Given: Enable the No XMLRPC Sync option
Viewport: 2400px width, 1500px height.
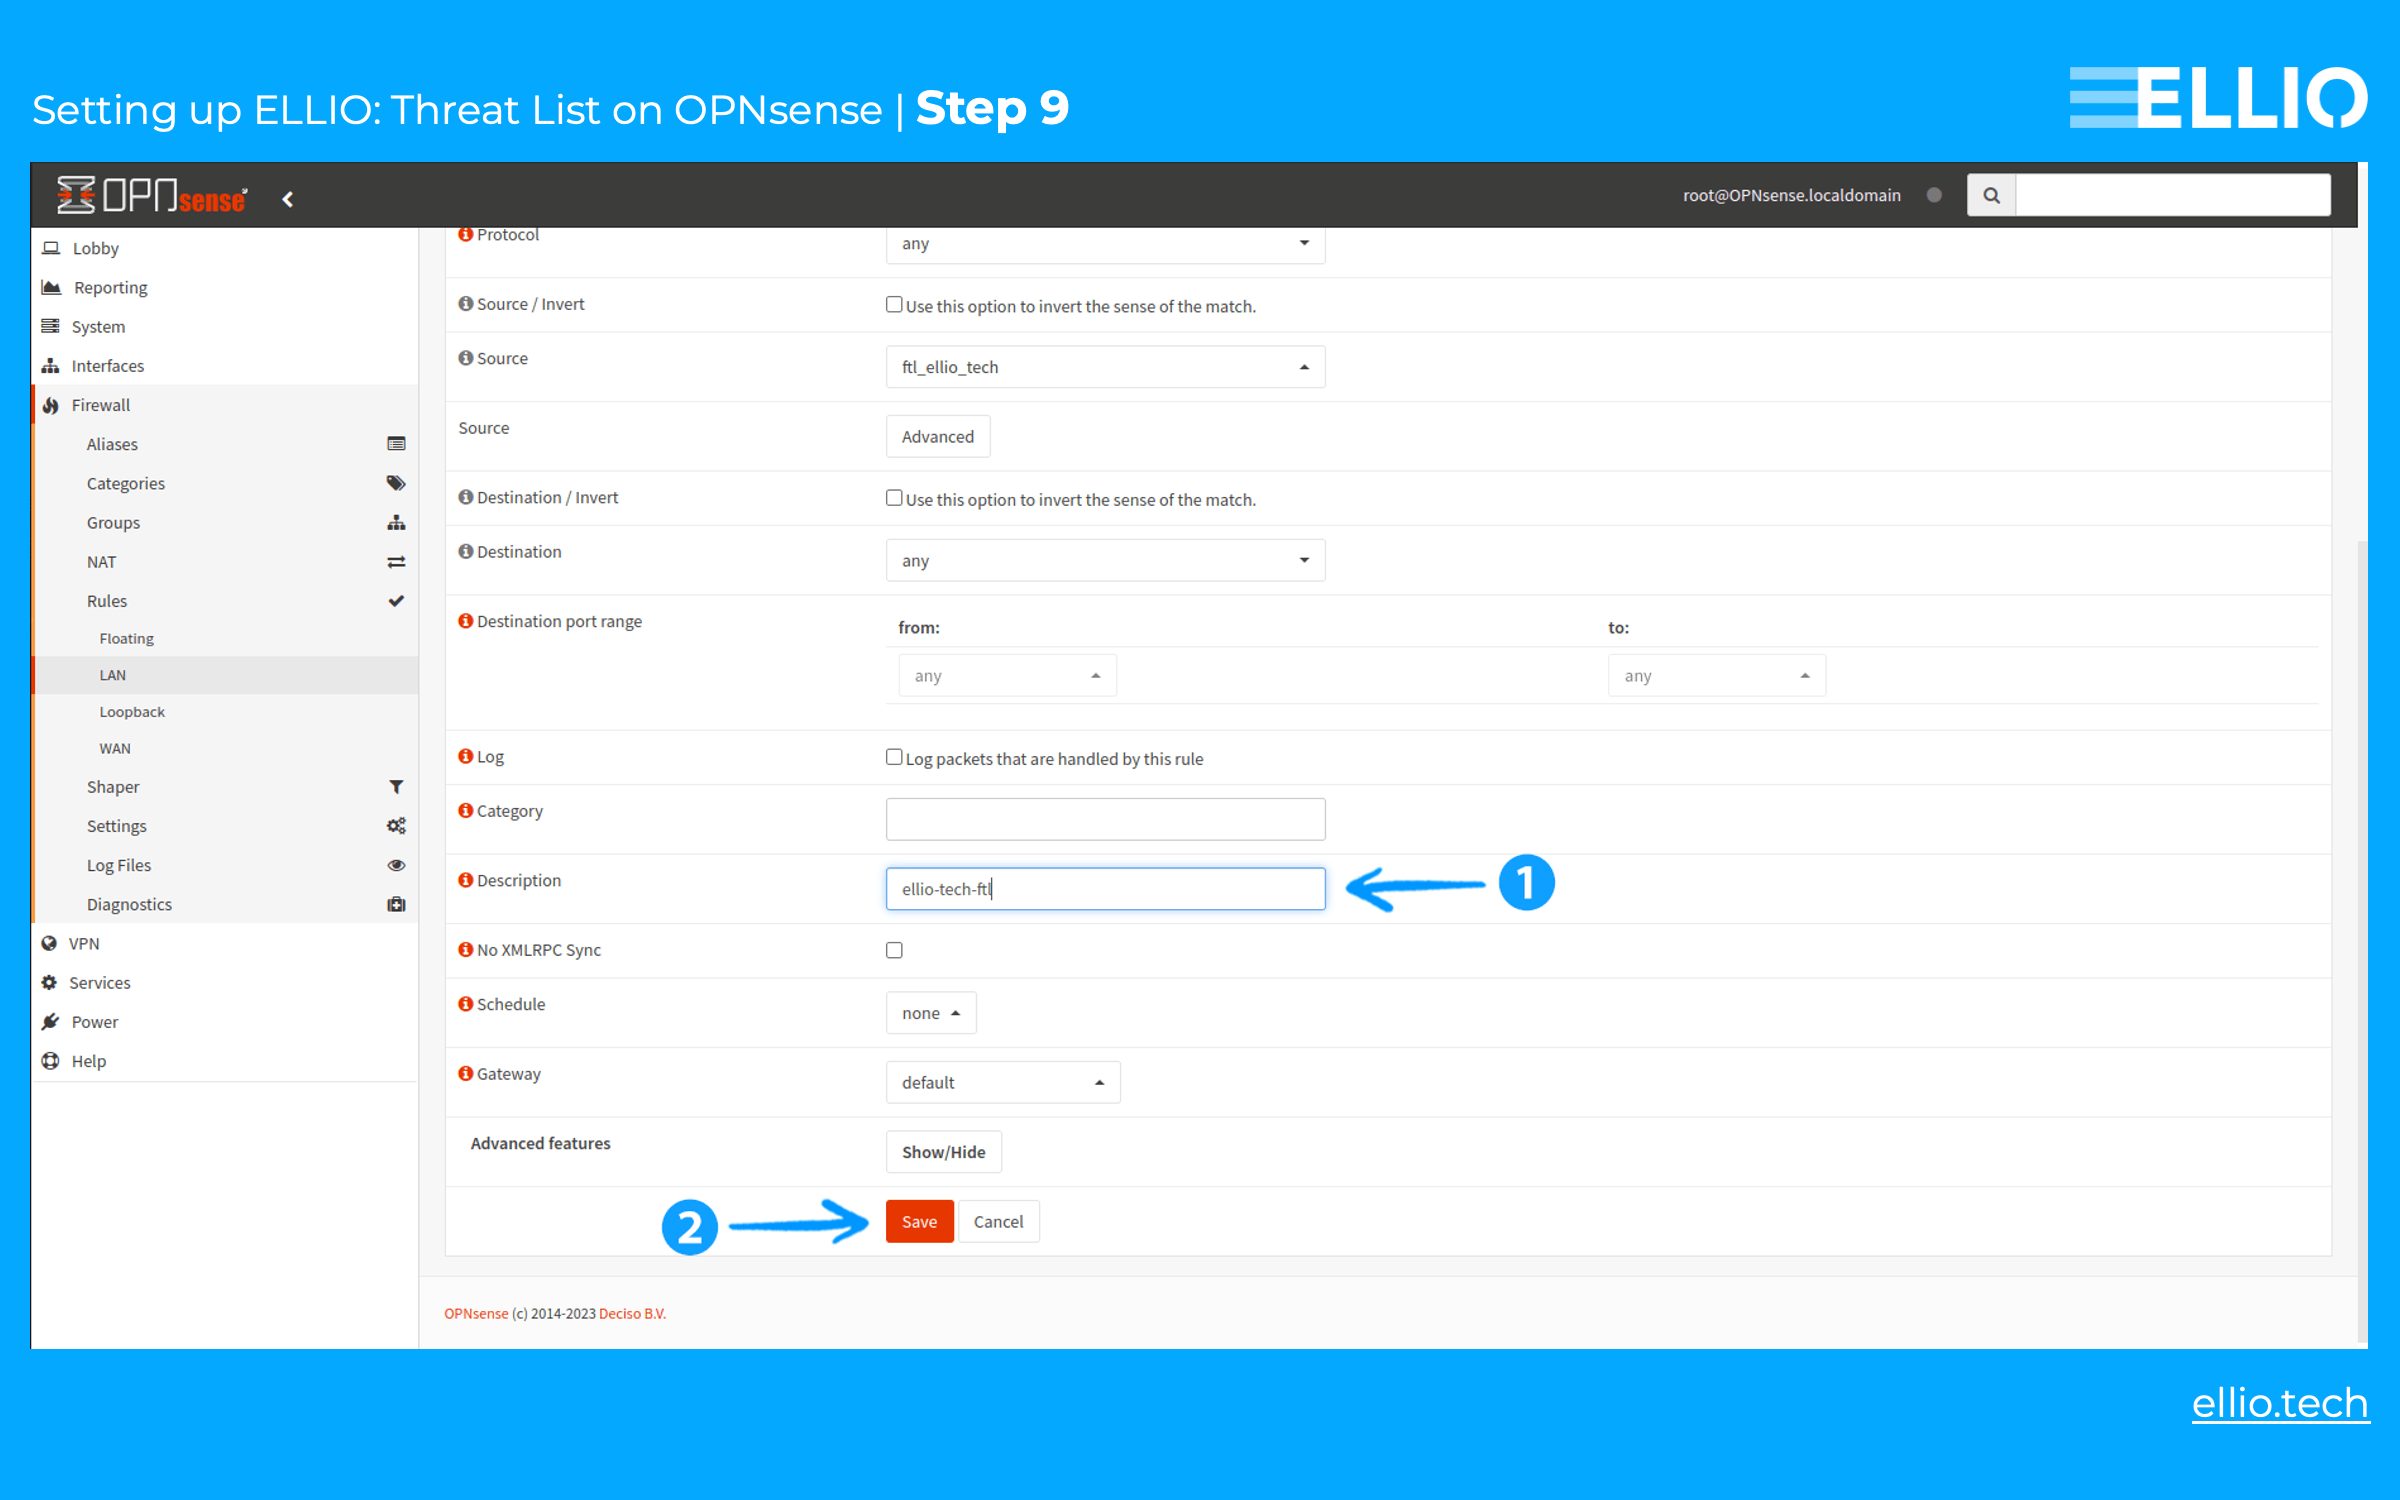Looking at the screenshot, I should [x=894, y=949].
